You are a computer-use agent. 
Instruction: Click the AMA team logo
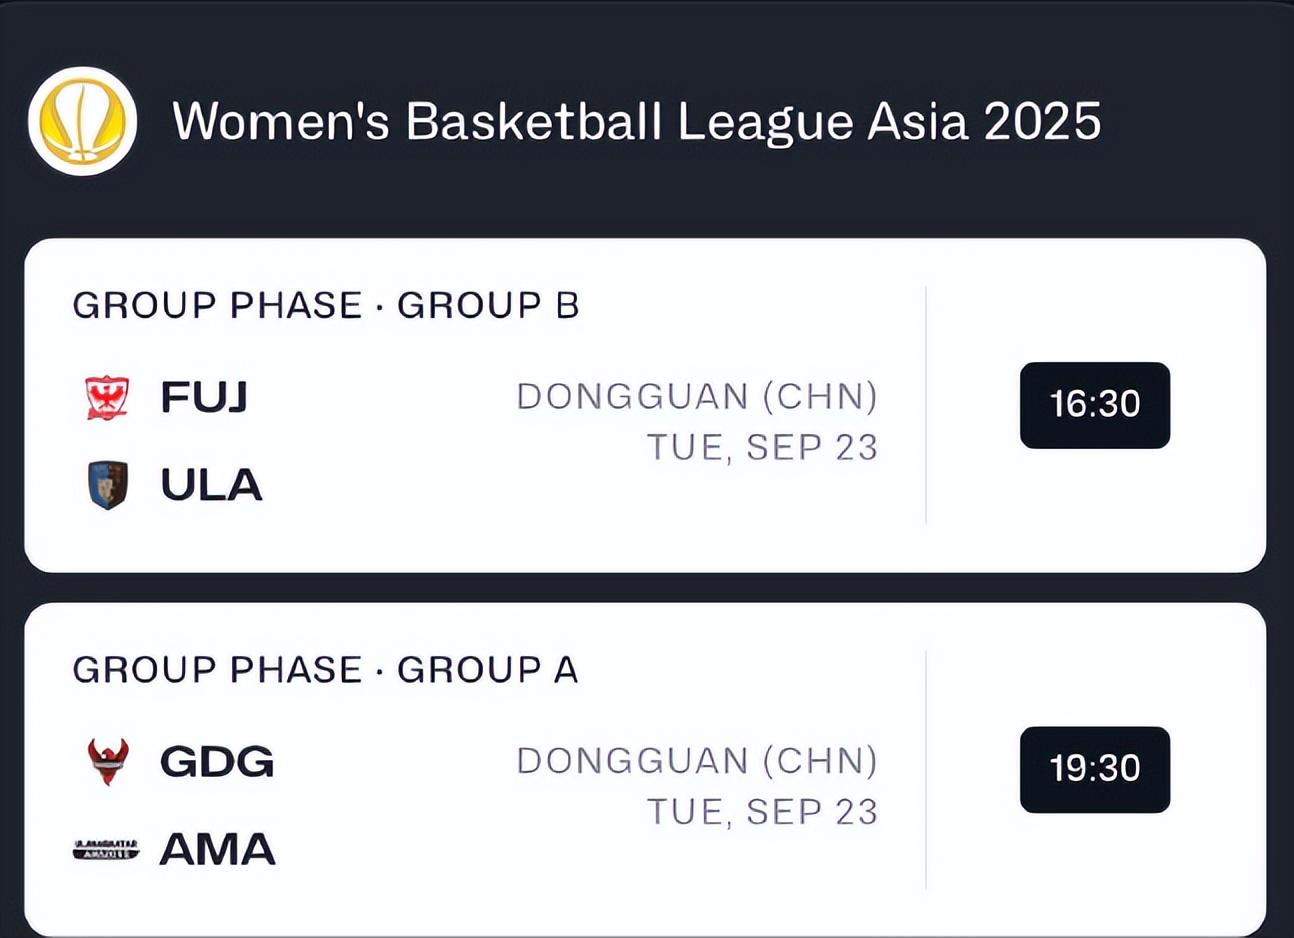click(x=106, y=849)
